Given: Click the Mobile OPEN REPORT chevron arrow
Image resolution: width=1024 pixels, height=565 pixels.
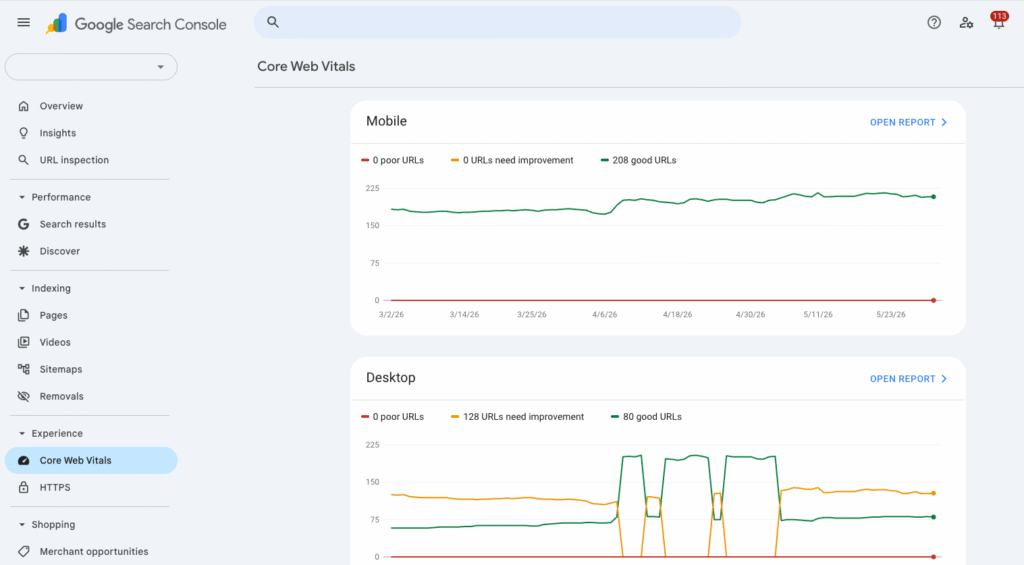Looking at the screenshot, I should point(944,122).
